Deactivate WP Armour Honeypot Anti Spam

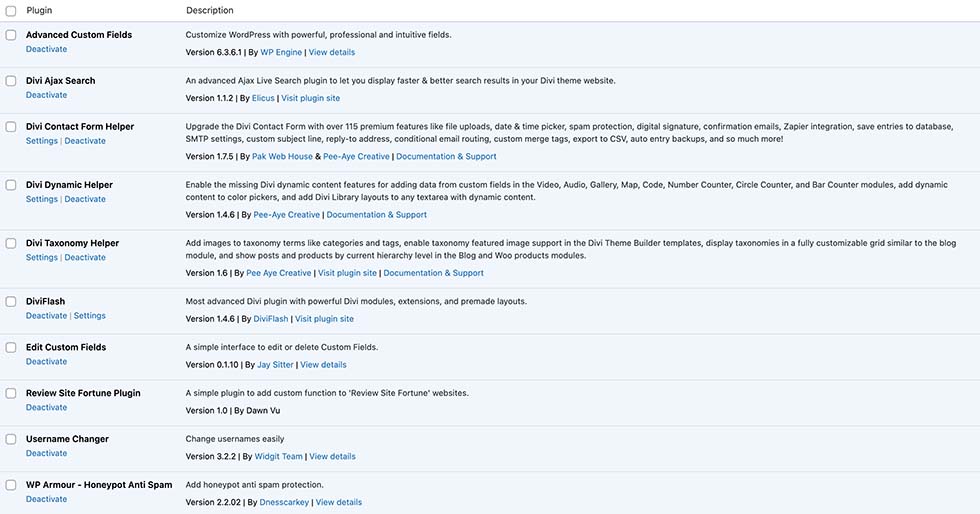pyautogui.click(x=46, y=499)
